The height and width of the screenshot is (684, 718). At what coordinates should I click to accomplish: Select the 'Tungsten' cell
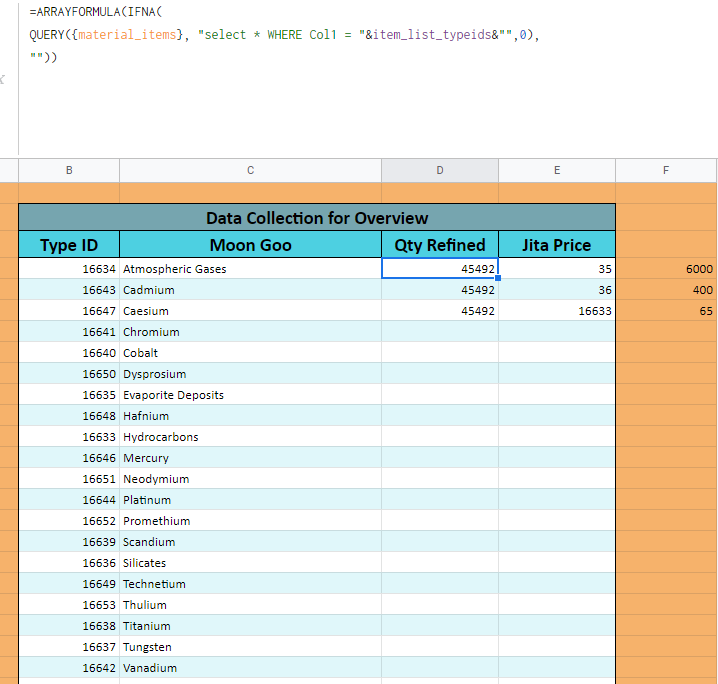[x=250, y=647]
